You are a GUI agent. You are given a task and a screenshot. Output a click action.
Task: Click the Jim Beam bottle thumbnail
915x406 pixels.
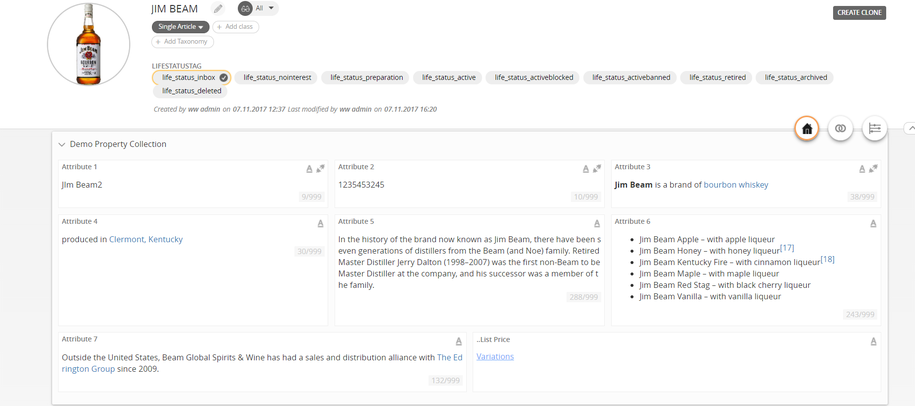pyautogui.click(x=89, y=44)
